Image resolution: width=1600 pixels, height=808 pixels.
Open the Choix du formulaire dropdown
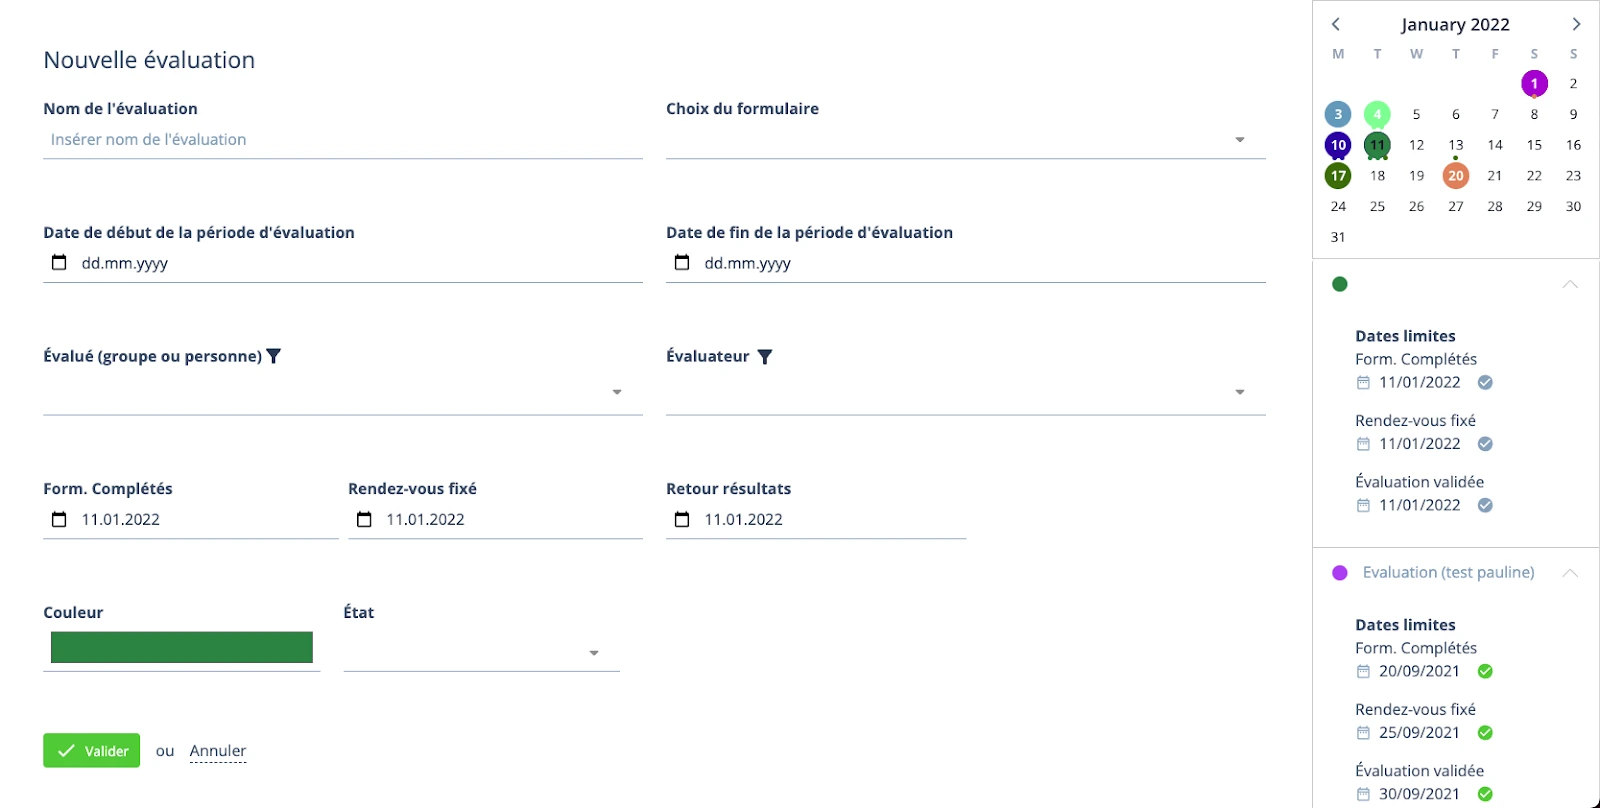click(x=1240, y=140)
